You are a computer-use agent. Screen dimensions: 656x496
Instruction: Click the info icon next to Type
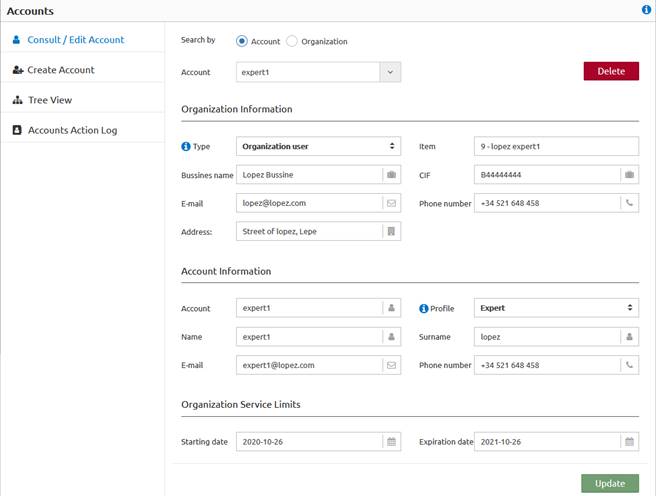click(186, 146)
